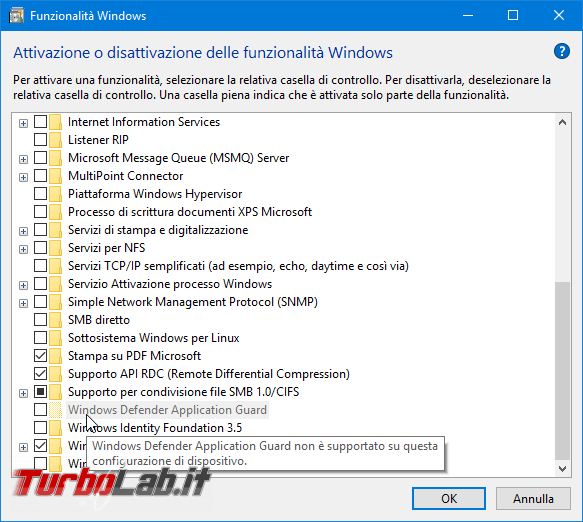Expand the MultiPoint Connector node
583x522 pixels.
[23, 177]
